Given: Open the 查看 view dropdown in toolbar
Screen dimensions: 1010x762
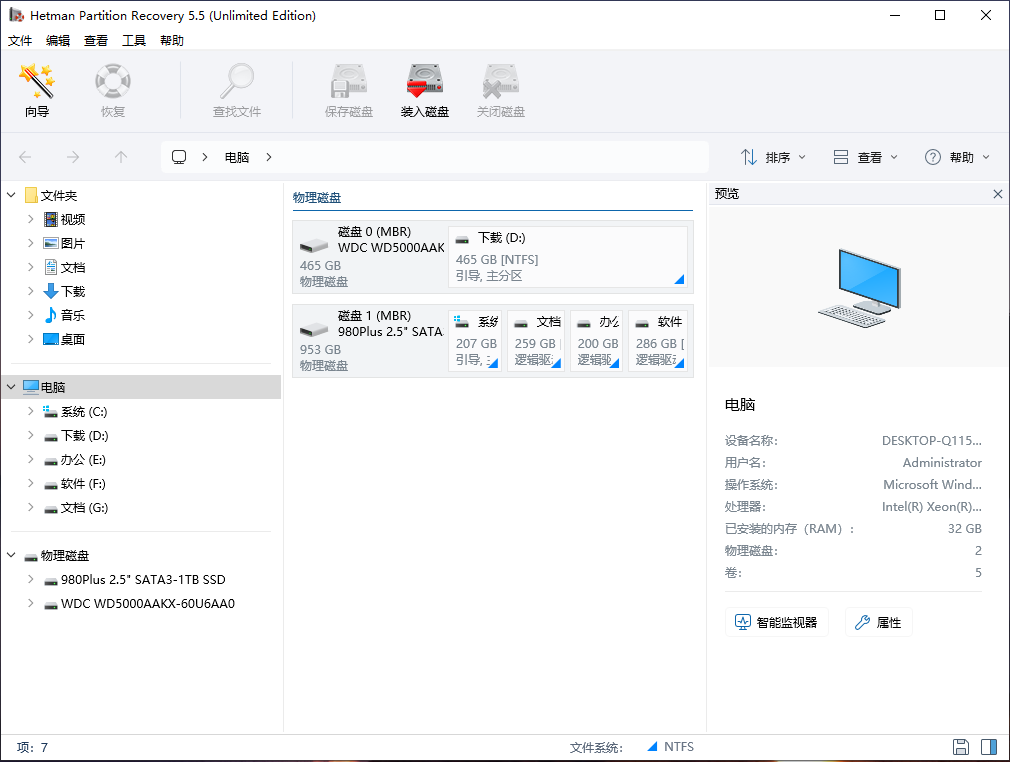Looking at the screenshot, I should click(x=865, y=157).
